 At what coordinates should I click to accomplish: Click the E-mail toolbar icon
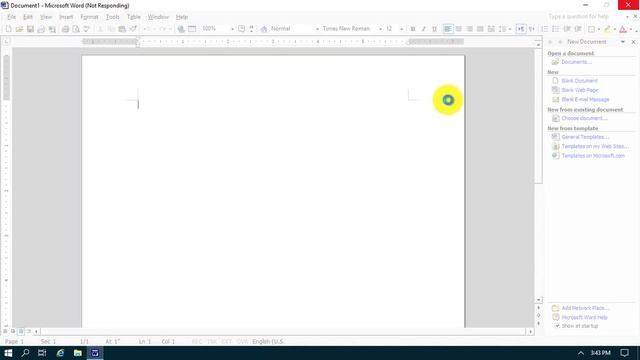coord(41,29)
